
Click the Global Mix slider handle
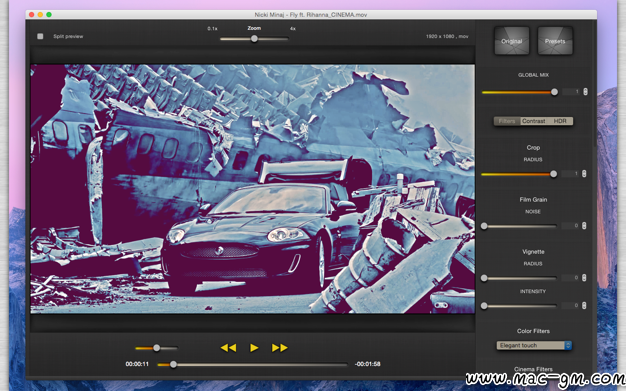554,92
